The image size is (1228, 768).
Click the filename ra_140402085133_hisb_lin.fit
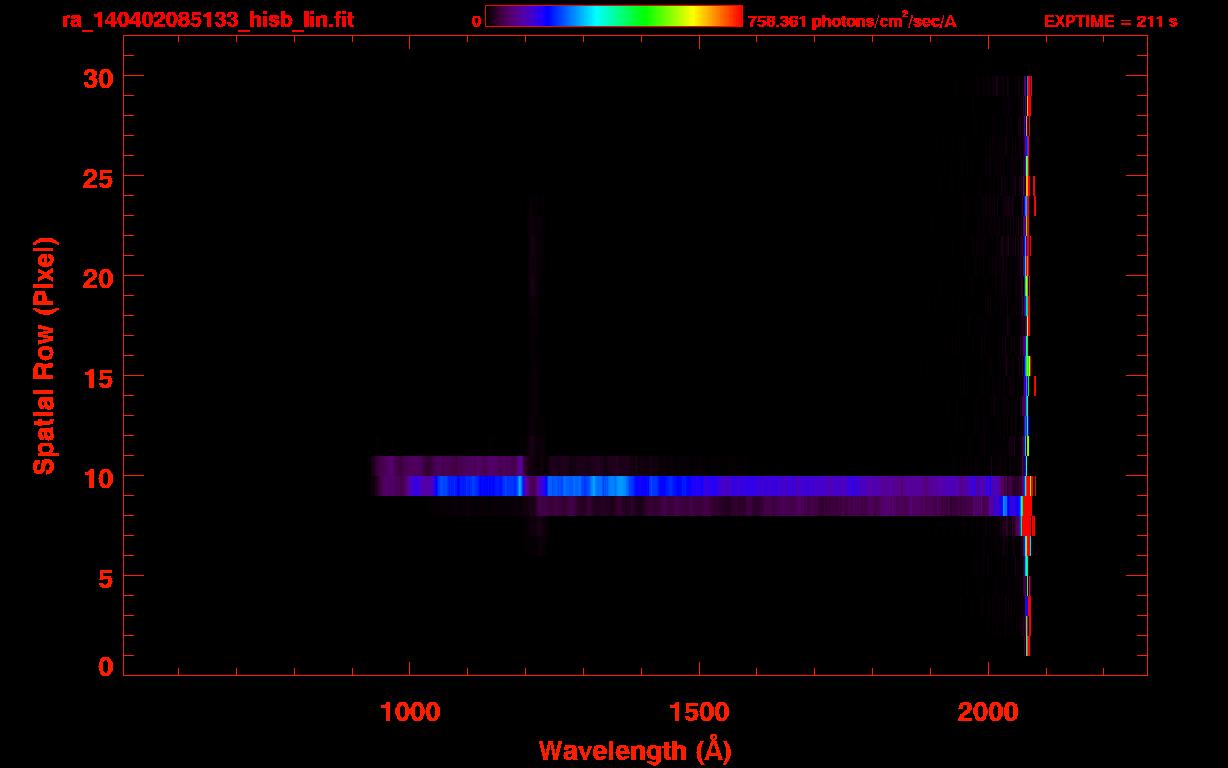point(207,20)
